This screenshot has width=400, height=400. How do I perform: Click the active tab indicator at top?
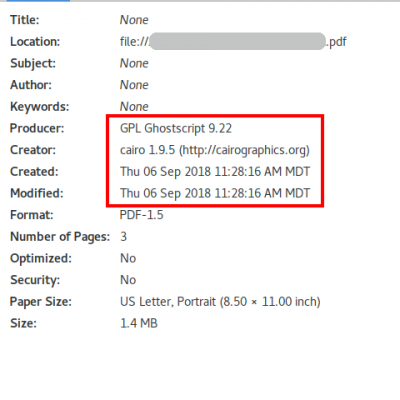click(38, 1)
